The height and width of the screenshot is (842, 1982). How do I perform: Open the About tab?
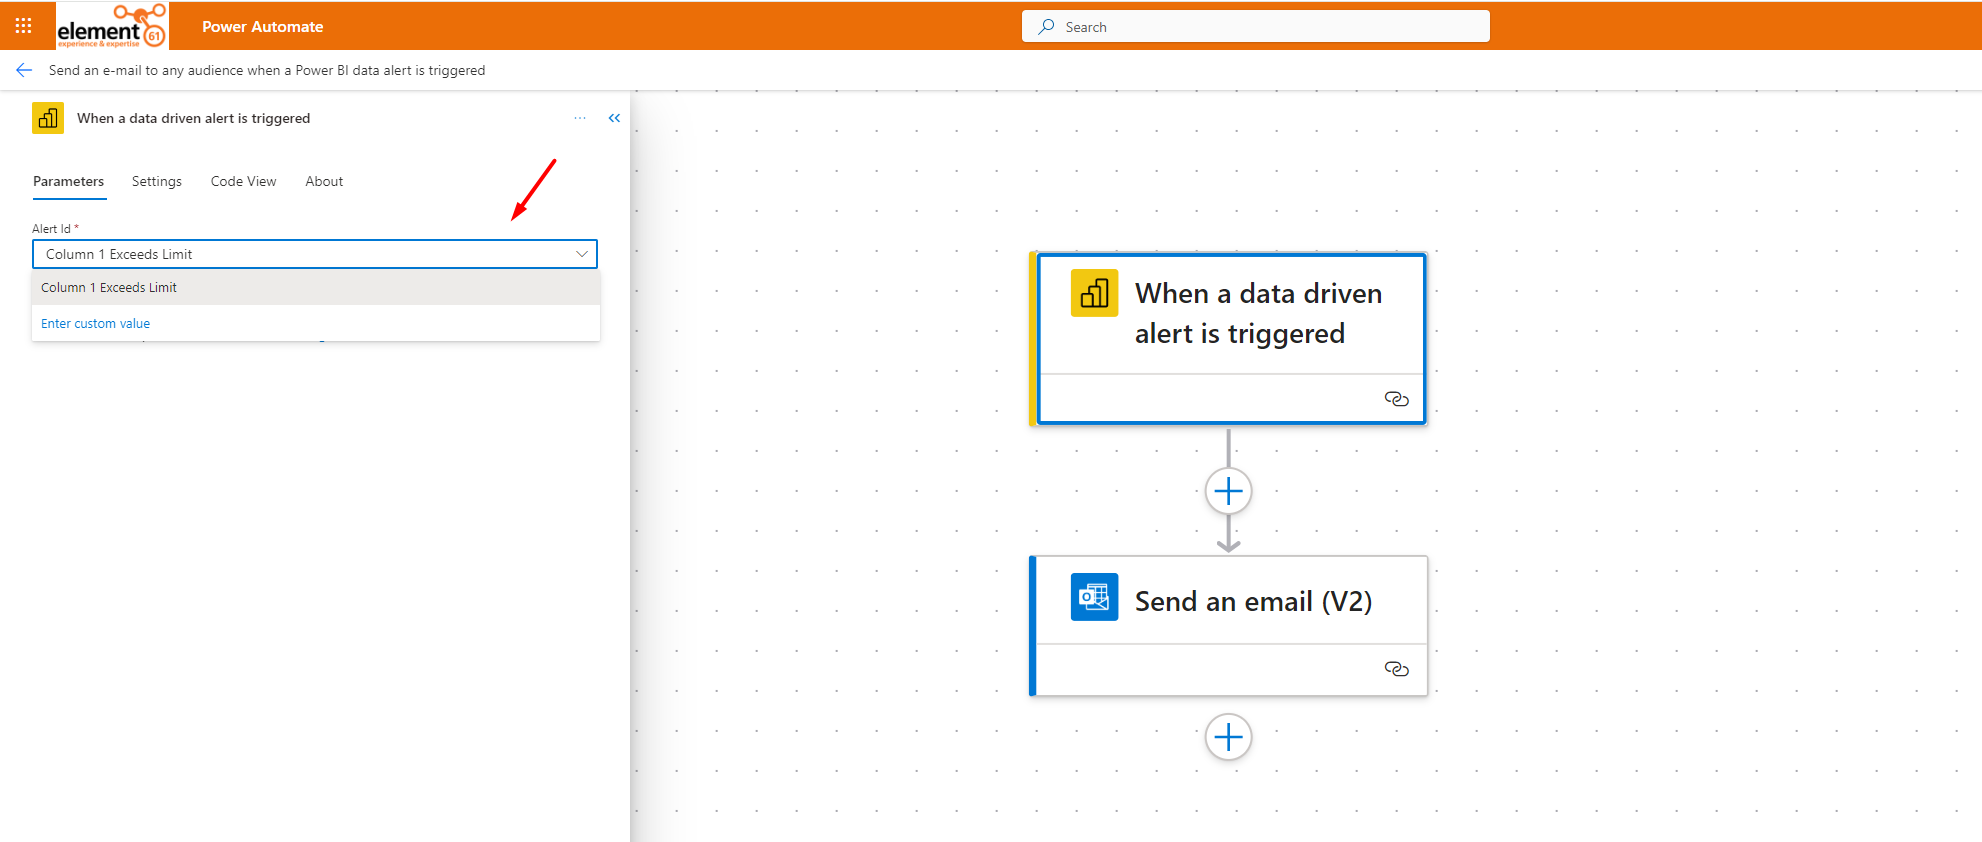click(324, 181)
